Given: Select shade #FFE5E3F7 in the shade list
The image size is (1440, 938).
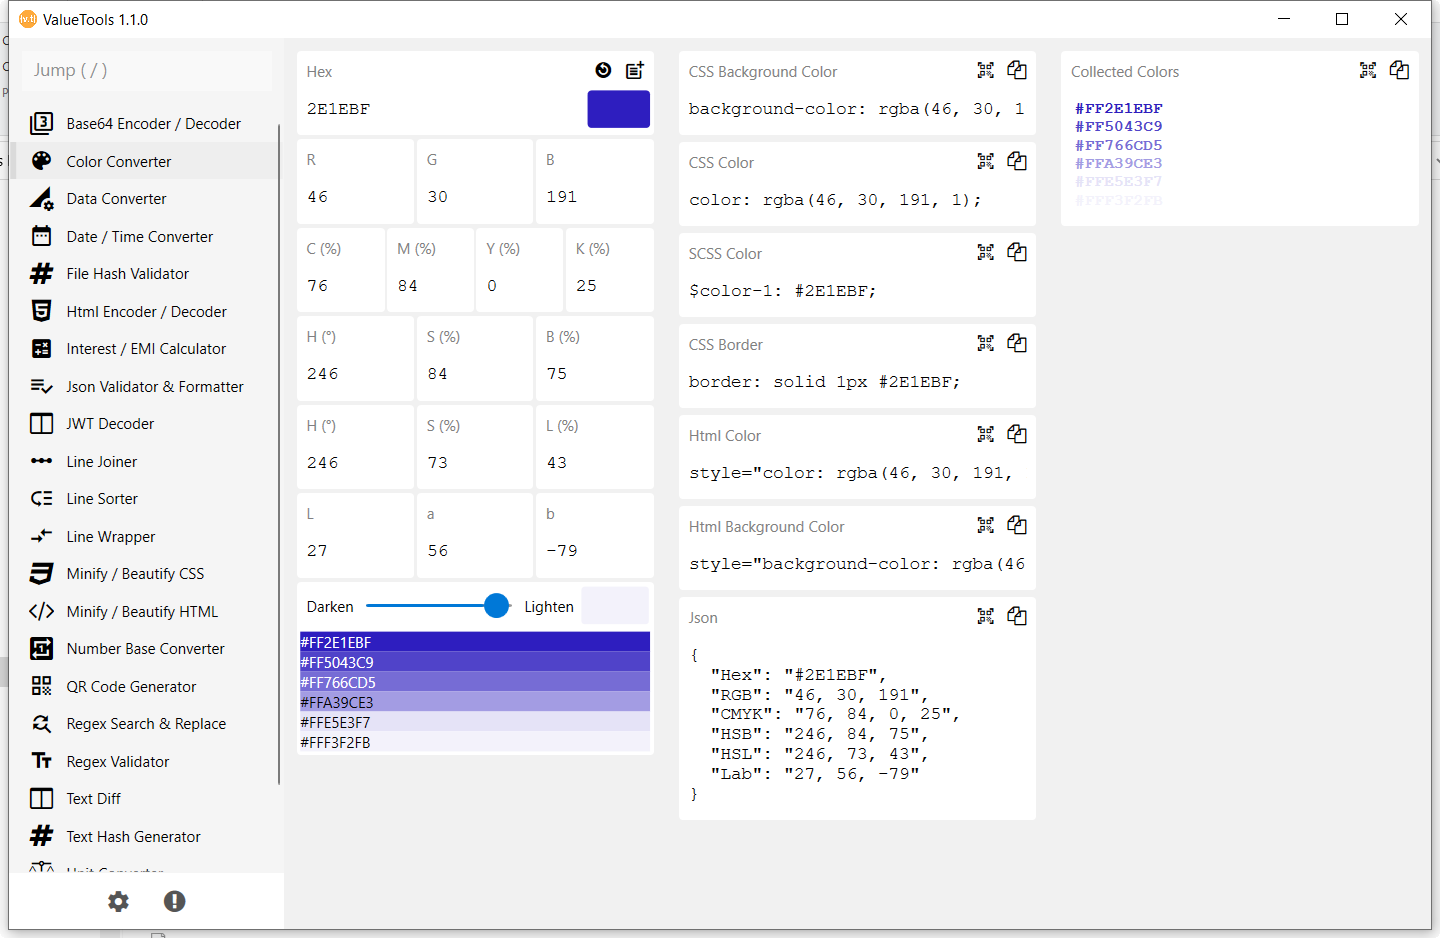Looking at the screenshot, I should click(475, 722).
